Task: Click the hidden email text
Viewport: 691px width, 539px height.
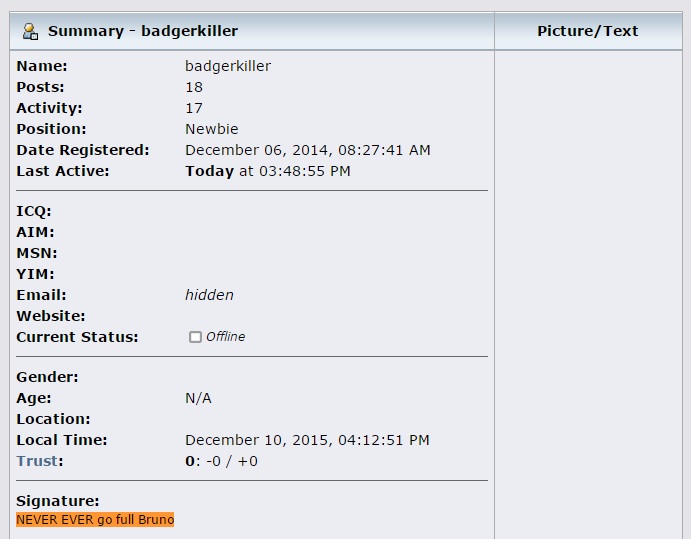Action: pyautogui.click(x=209, y=295)
